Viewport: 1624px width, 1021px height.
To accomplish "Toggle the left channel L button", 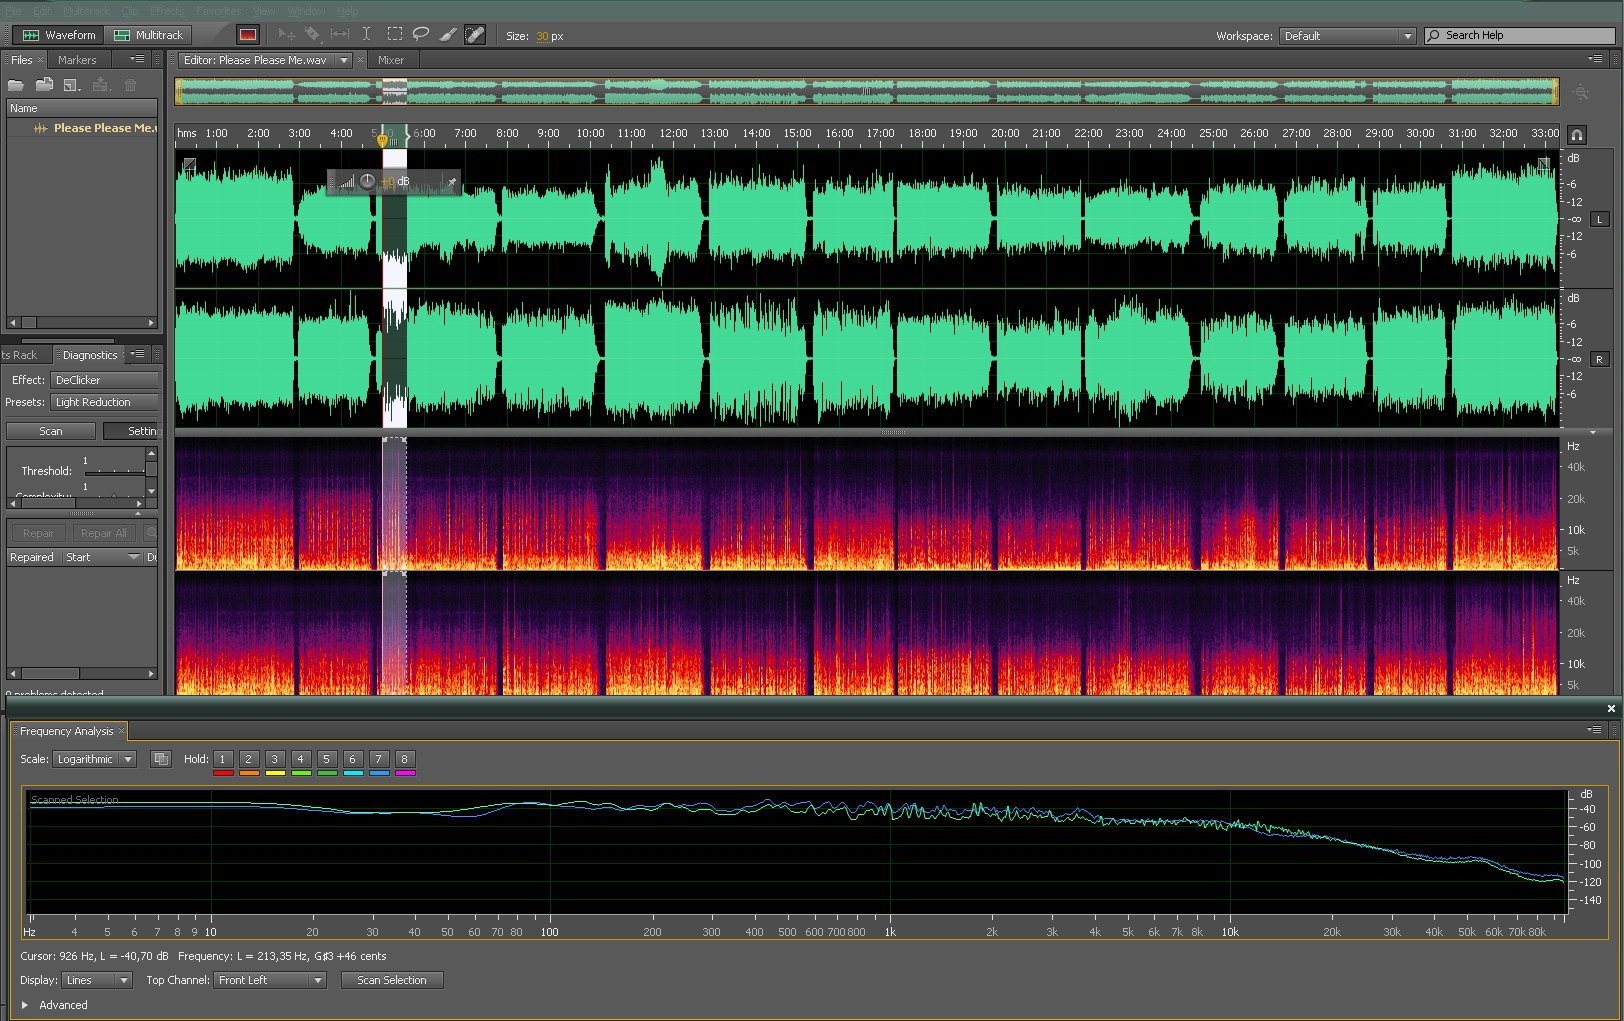I will 1599,219.
